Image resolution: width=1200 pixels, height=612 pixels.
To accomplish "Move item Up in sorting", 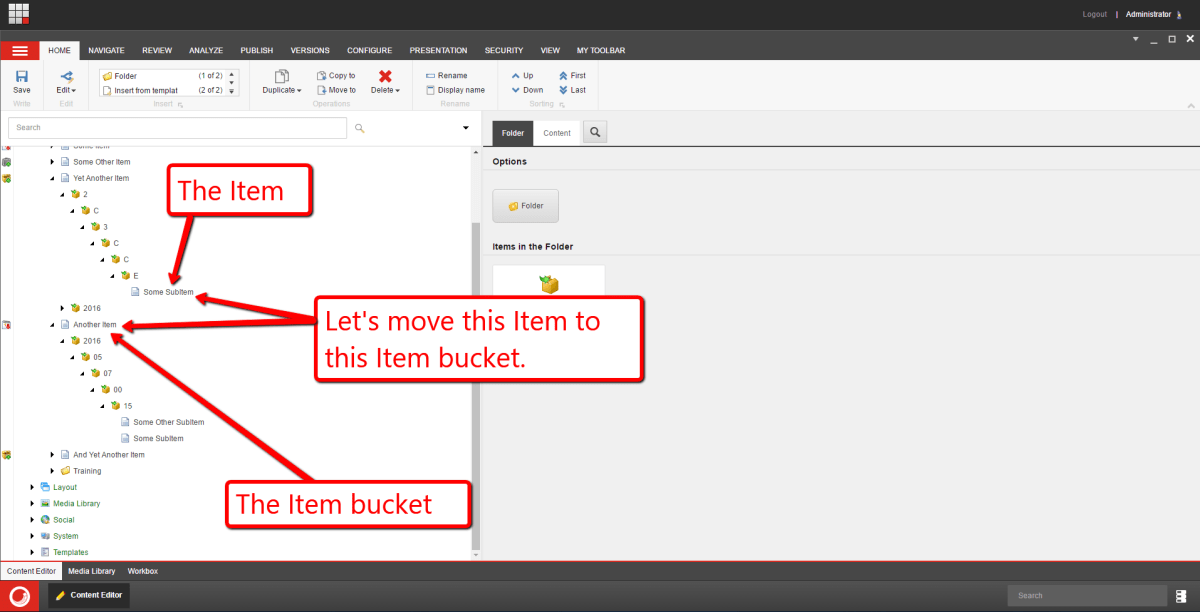I will tap(522, 76).
